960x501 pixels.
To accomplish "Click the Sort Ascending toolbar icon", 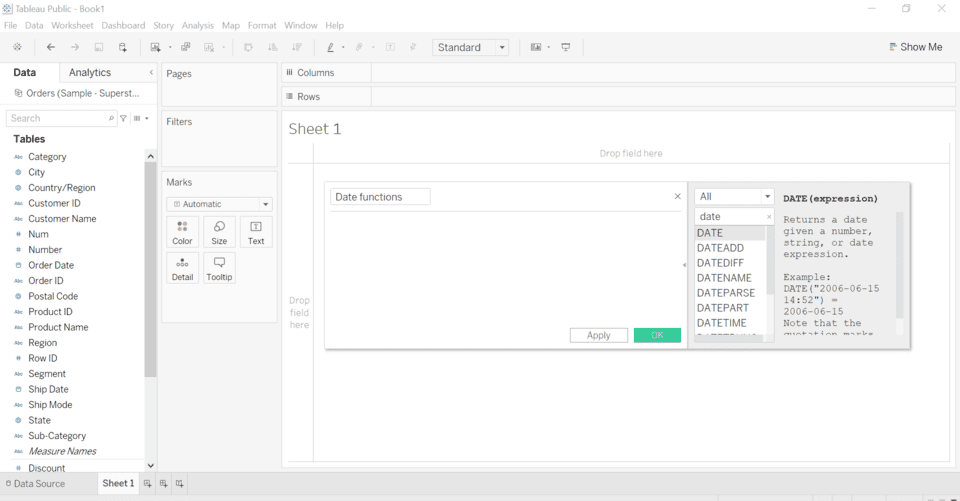I will 273,47.
